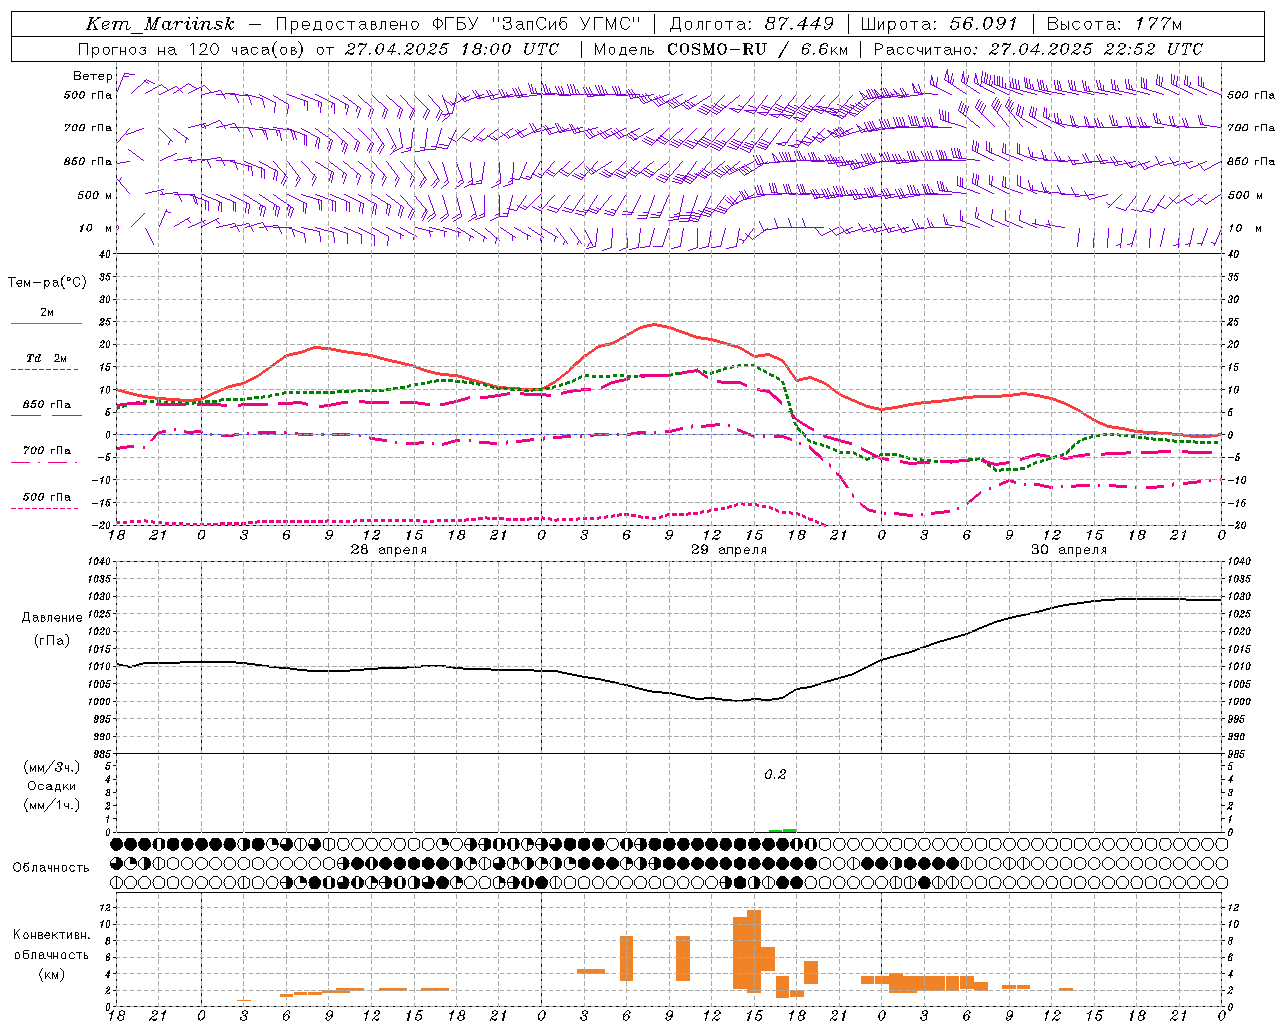Click the '(гПа)' unit under Давление

point(52,641)
